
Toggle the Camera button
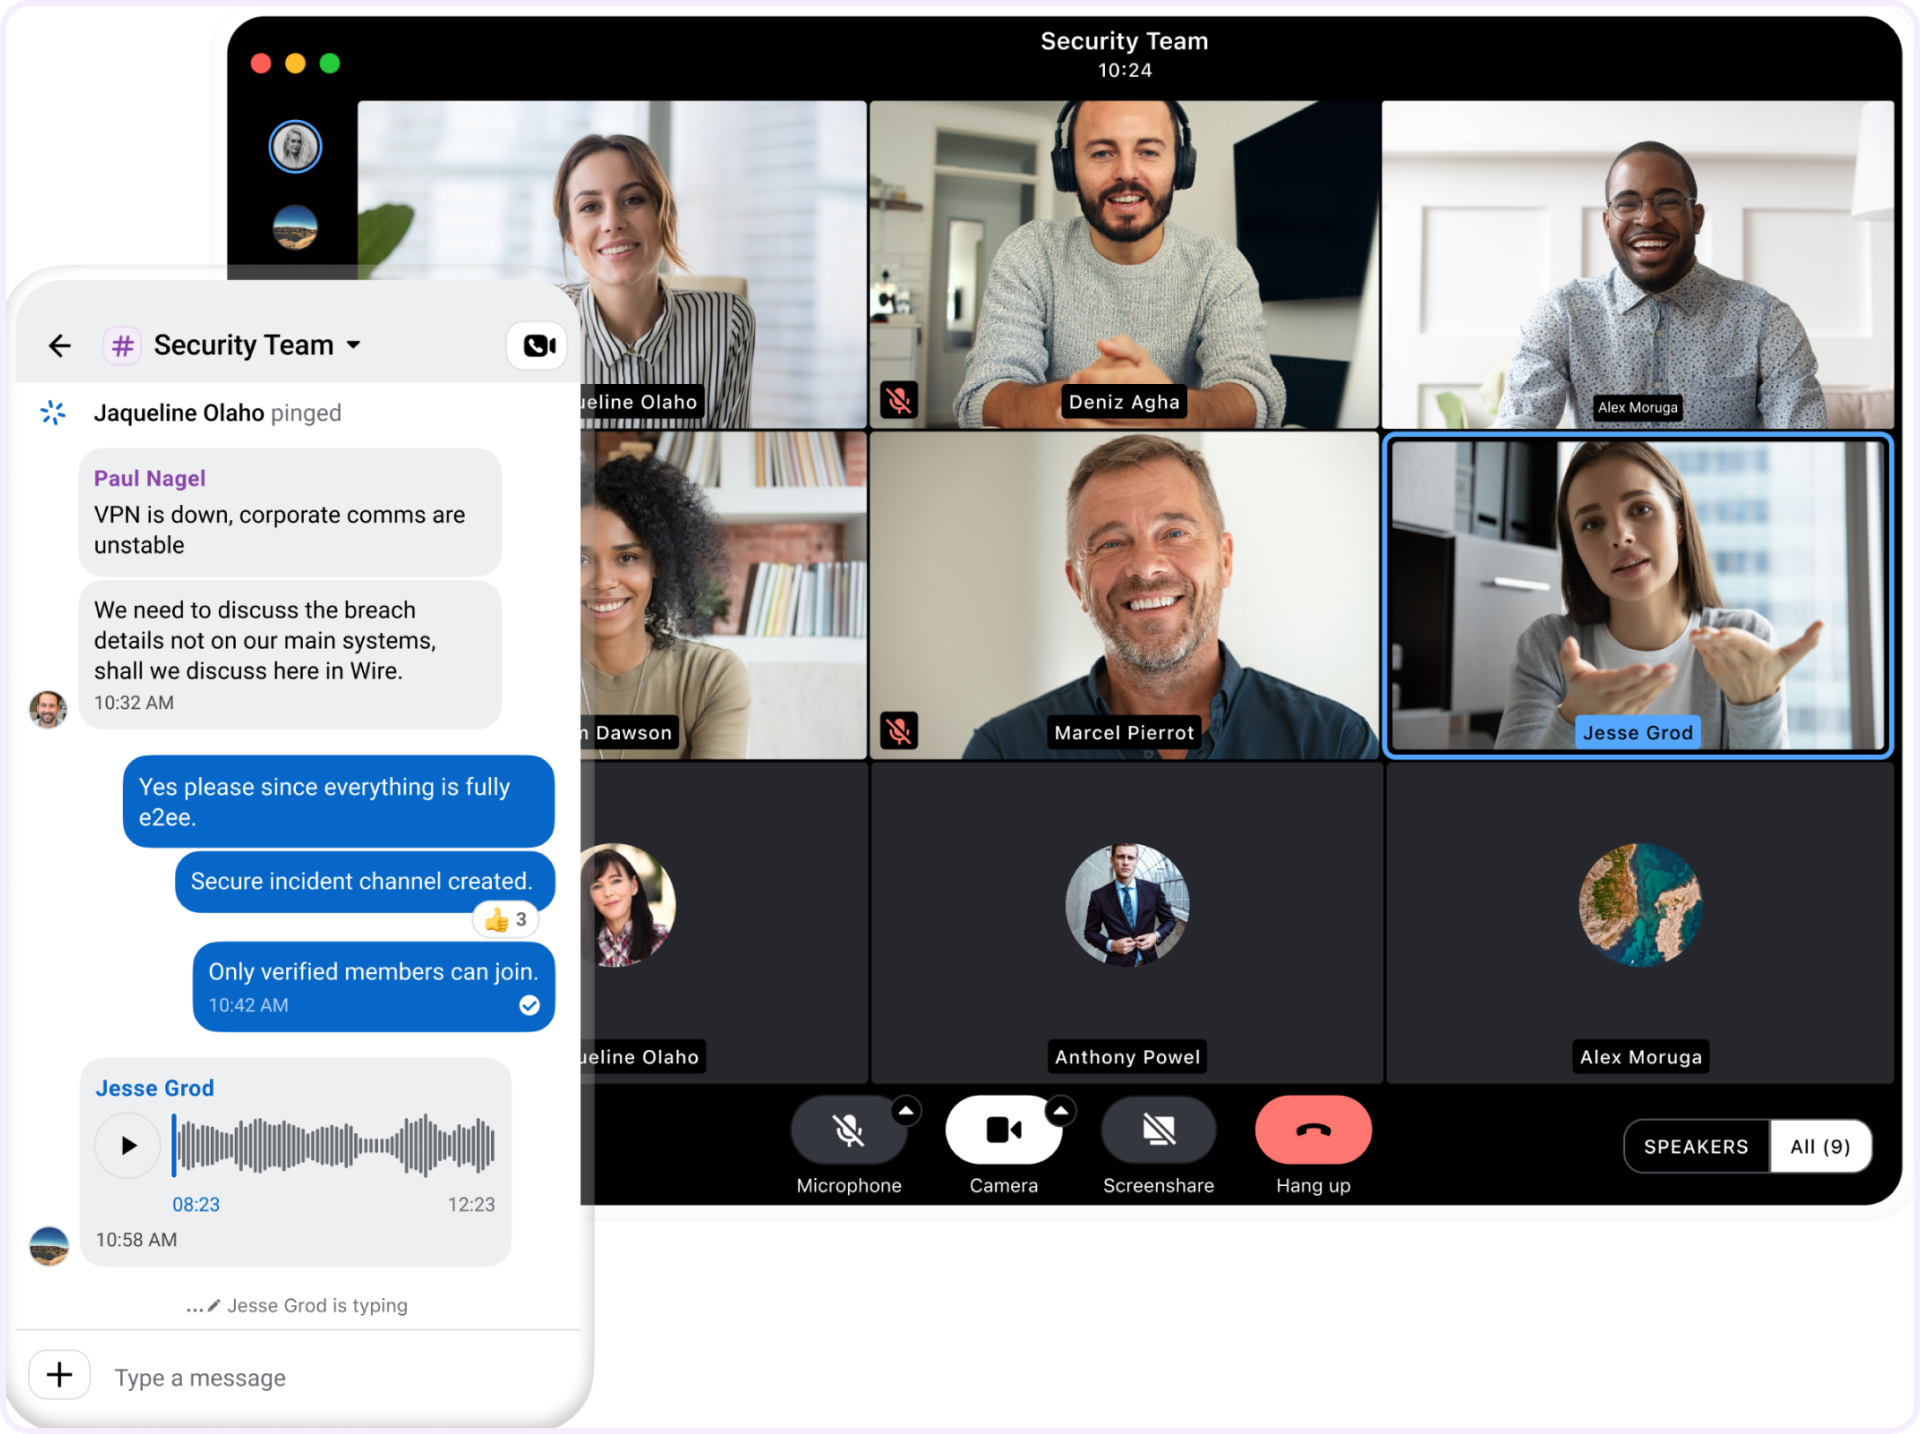pyautogui.click(x=1004, y=1130)
